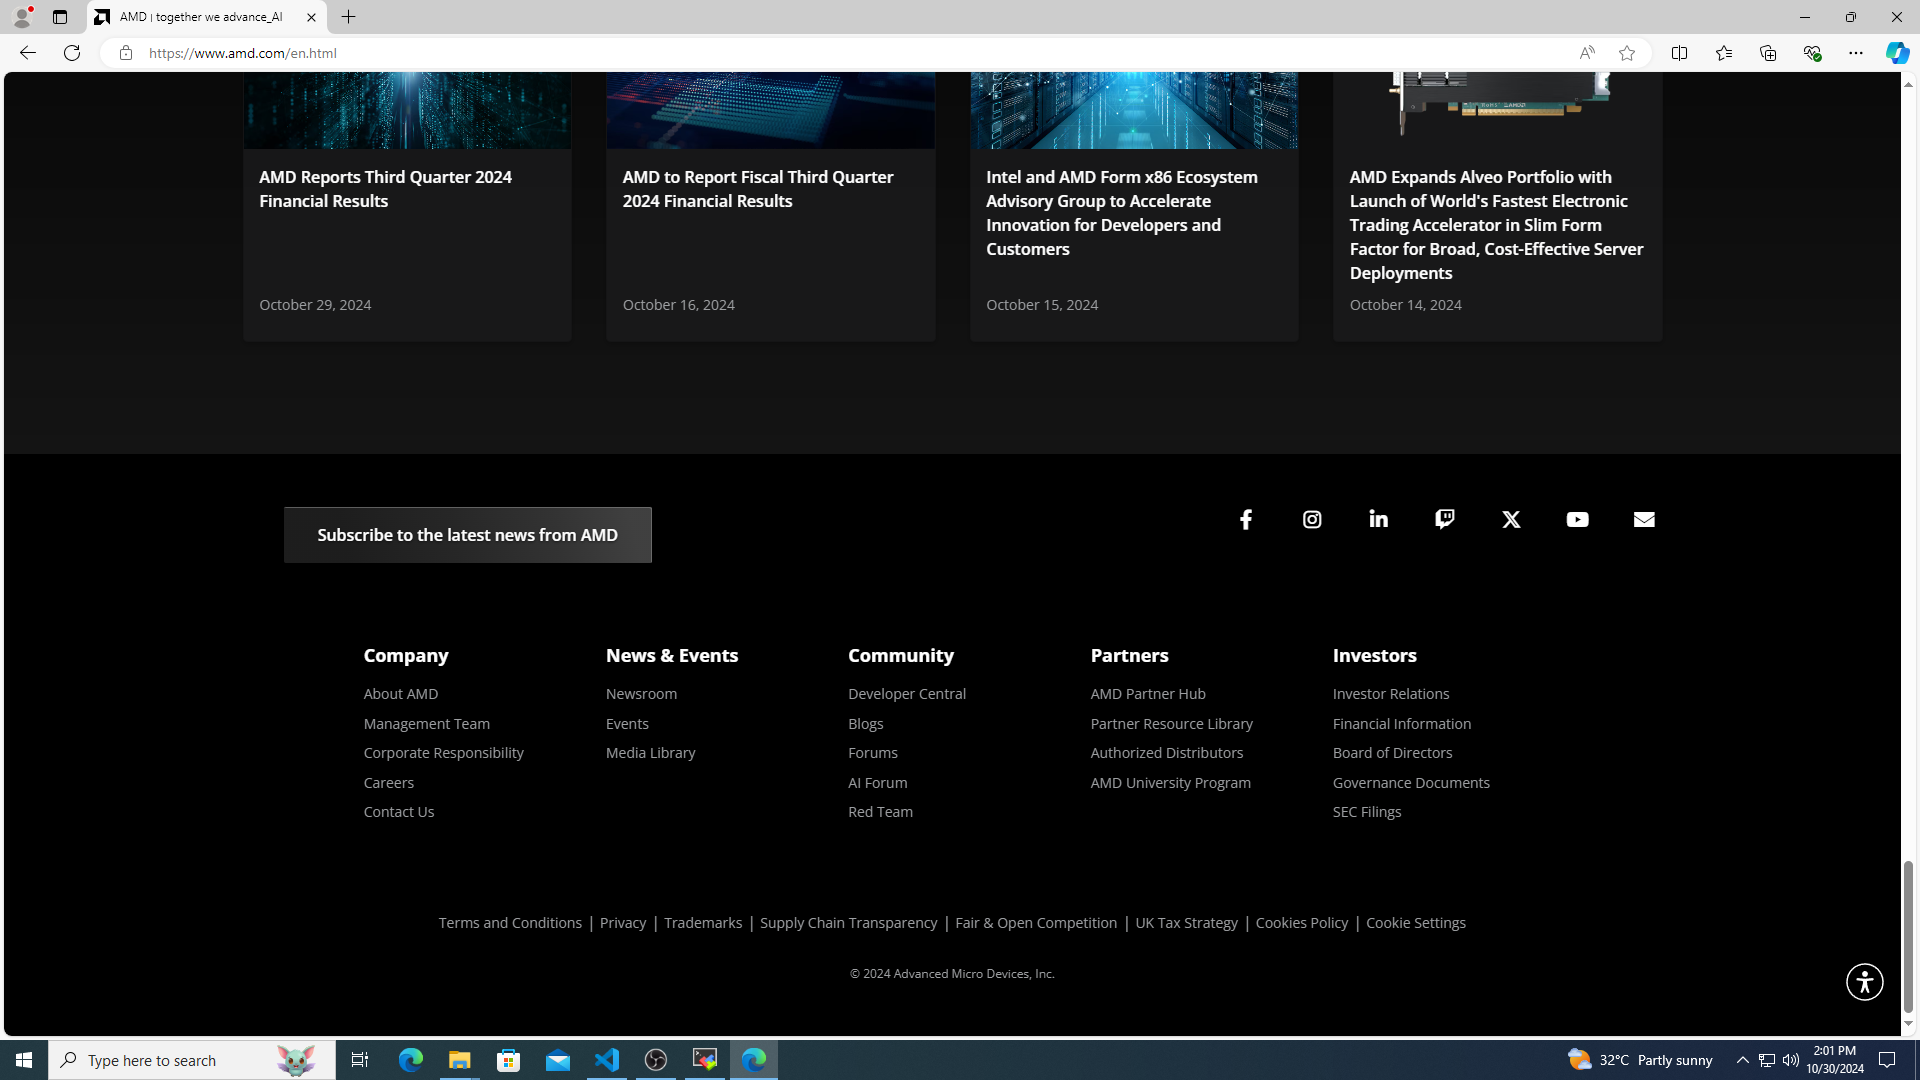The width and height of the screenshot is (1920, 1080).
Task: Go back with browser Back arrow
Action: 27,53
